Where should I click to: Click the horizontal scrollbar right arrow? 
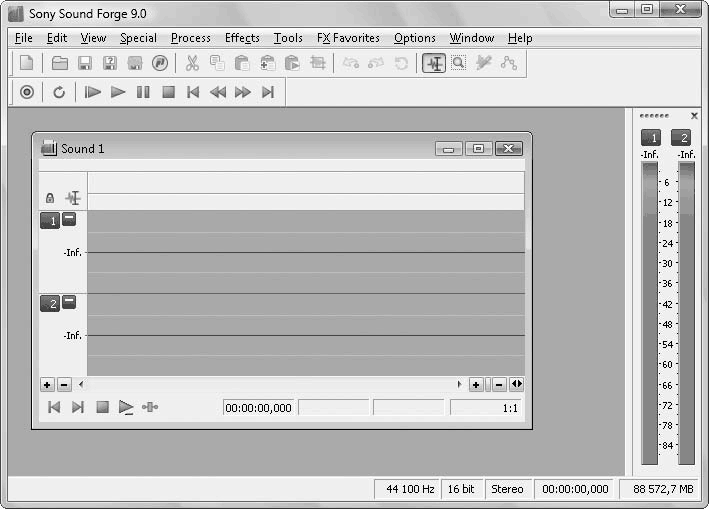[459, 384]
